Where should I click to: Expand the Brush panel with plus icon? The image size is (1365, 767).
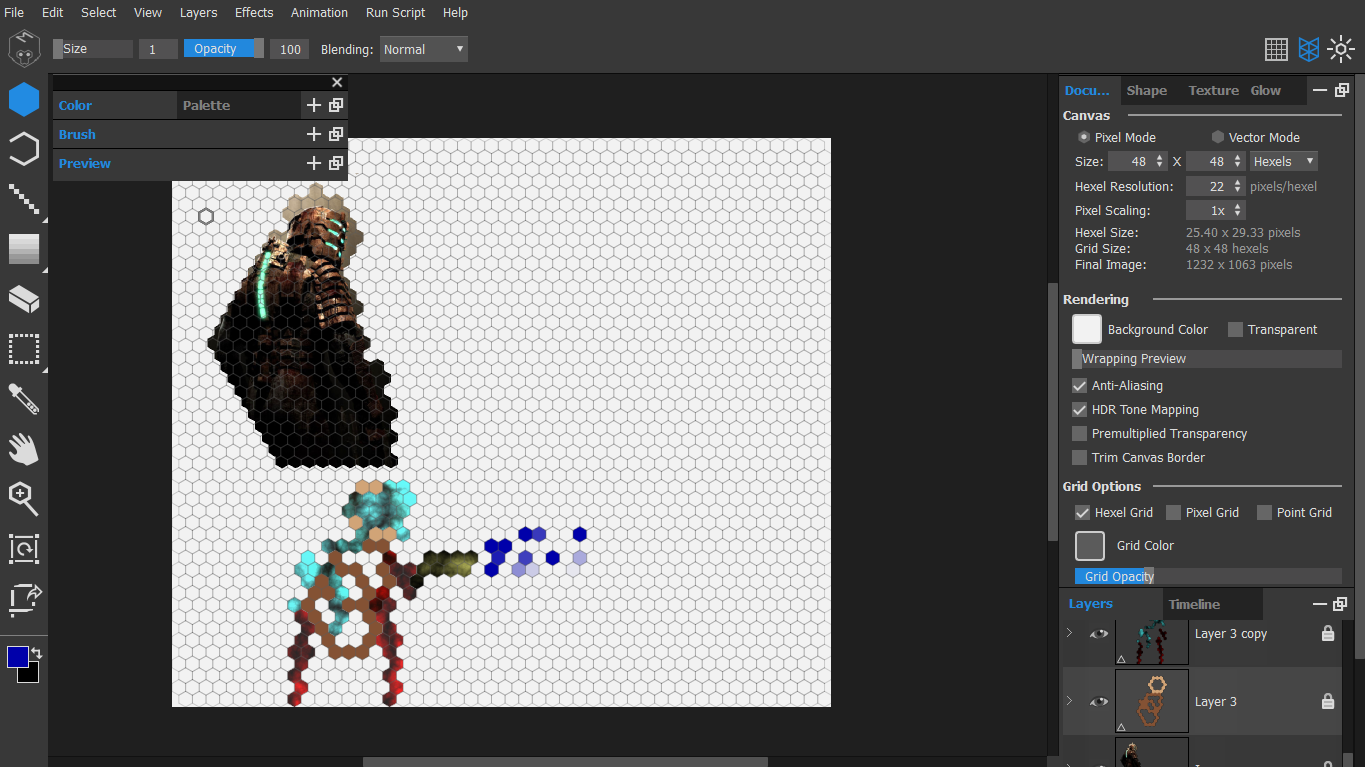pyautogui.click(x=314, y=134)
